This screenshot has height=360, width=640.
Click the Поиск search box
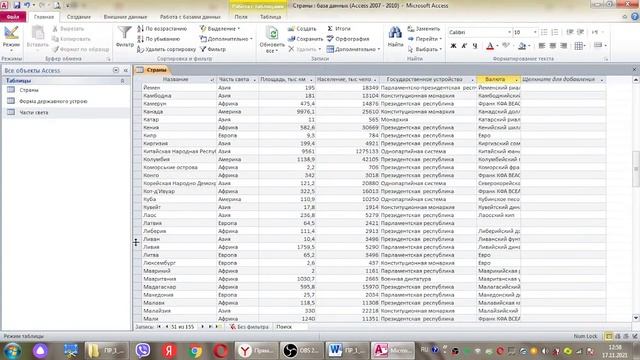pos(292,327)
